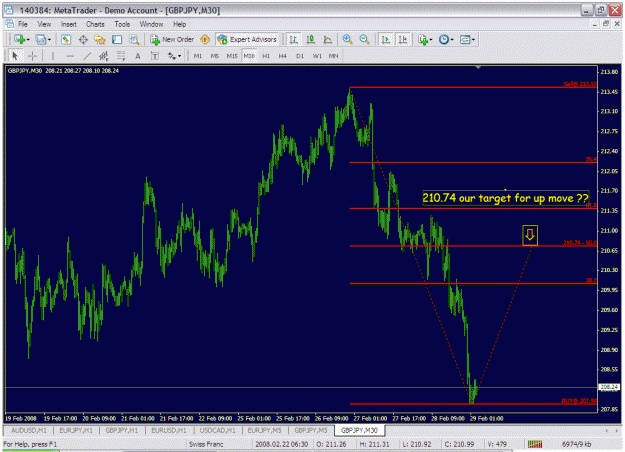Set timeframe to H4
Viewport: 625px width, 452px height.
[283, 56]
